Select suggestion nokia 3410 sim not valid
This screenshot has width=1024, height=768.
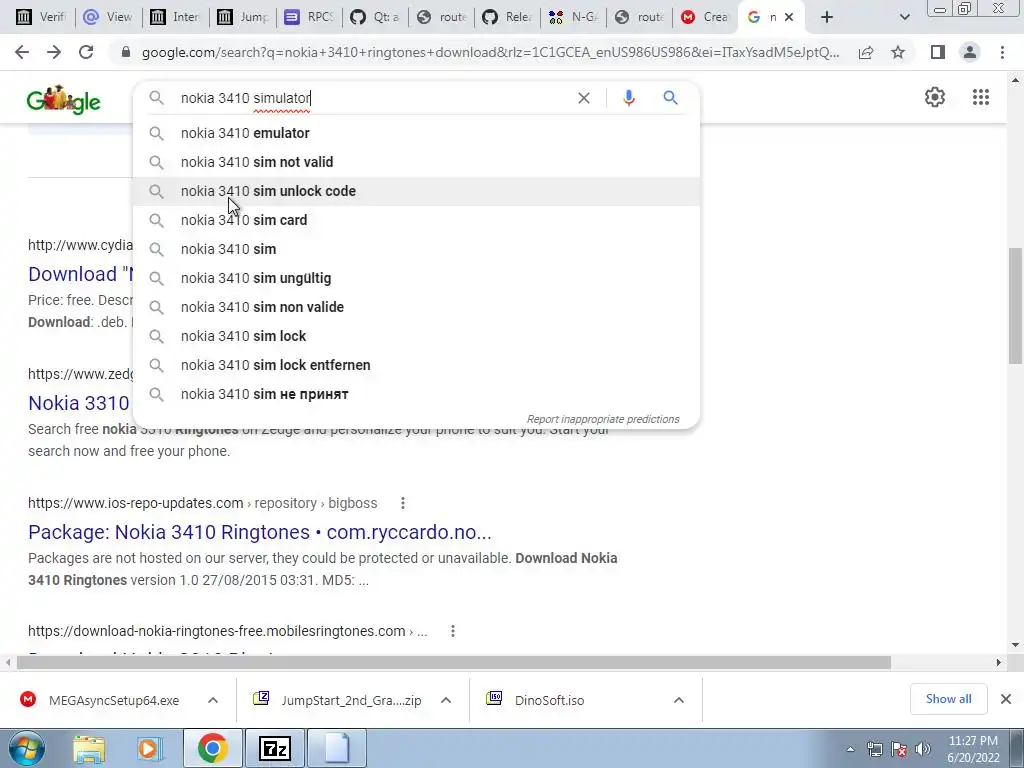(417, 162)
